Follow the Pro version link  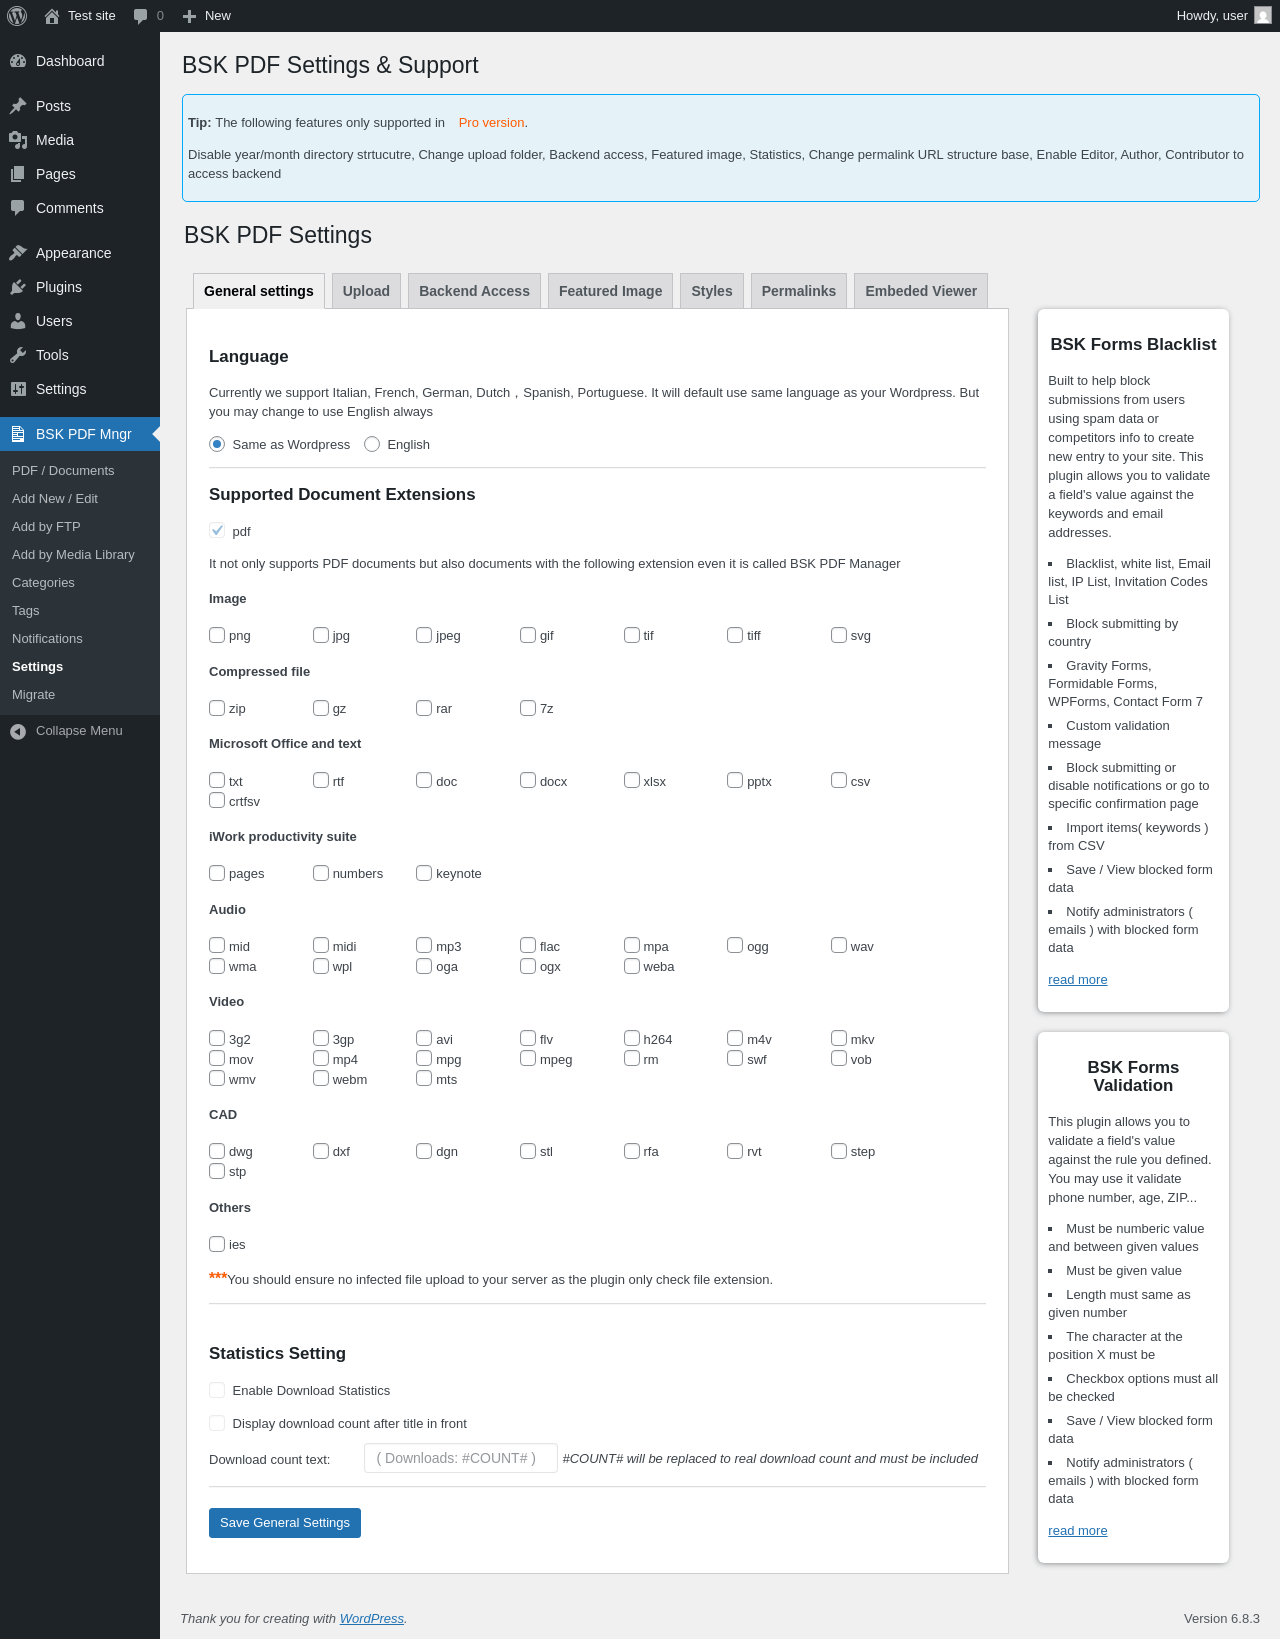(x=491, y=123)
